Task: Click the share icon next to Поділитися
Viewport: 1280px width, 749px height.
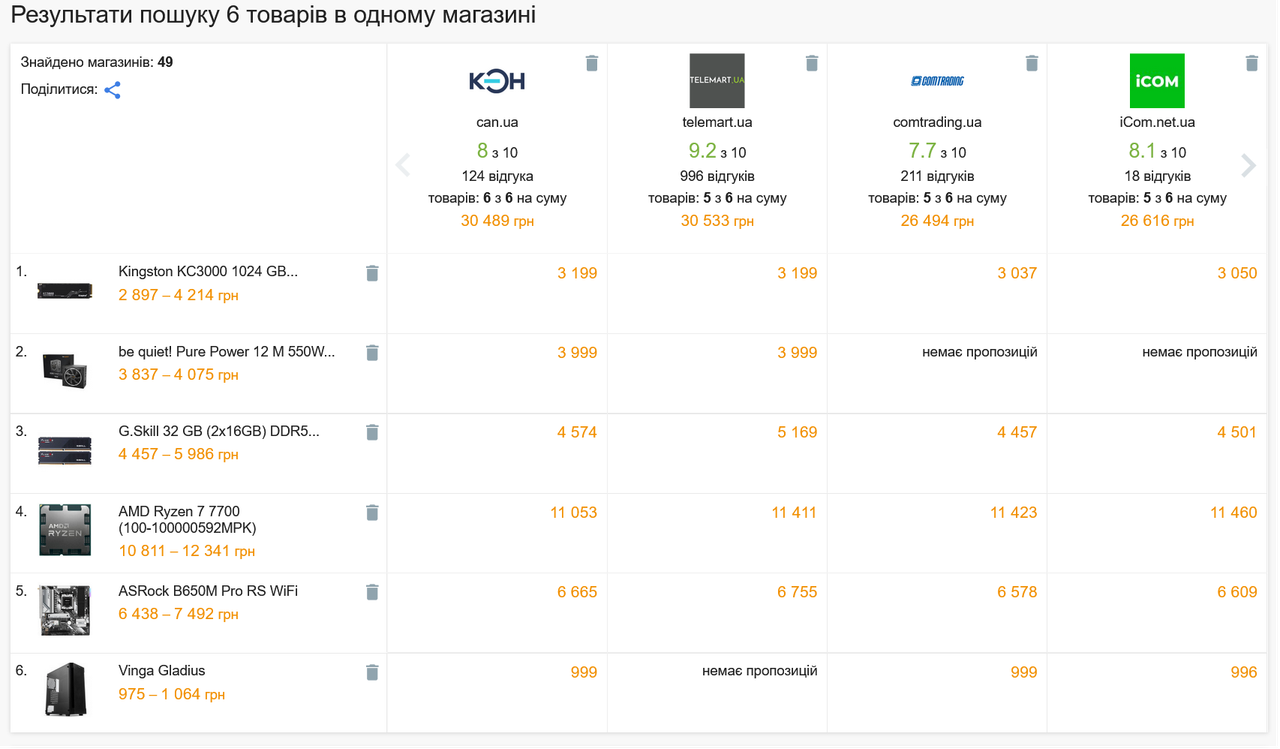Action: click(x=113, y=90)
